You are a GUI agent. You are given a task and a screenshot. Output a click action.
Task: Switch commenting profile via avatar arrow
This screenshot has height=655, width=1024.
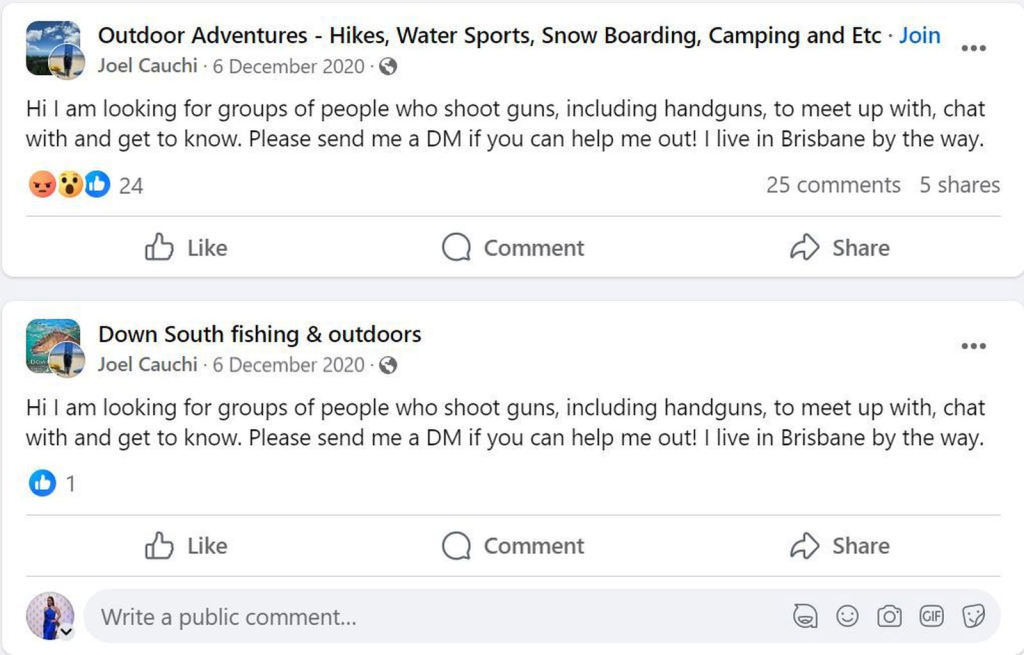(x=67, y=631)
